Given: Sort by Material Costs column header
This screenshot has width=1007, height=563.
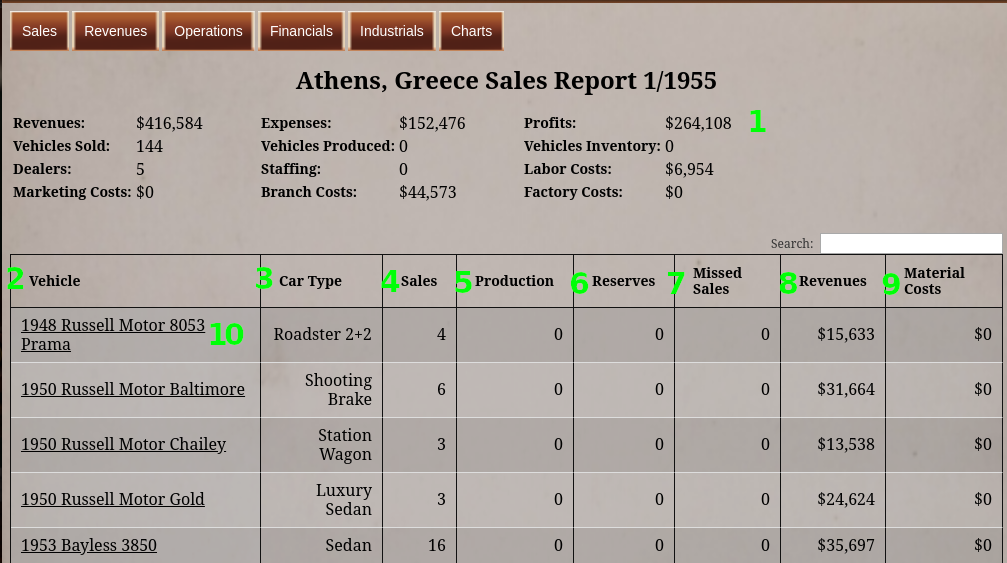Looking at the screenshot, I should click(x=934, y=281).
